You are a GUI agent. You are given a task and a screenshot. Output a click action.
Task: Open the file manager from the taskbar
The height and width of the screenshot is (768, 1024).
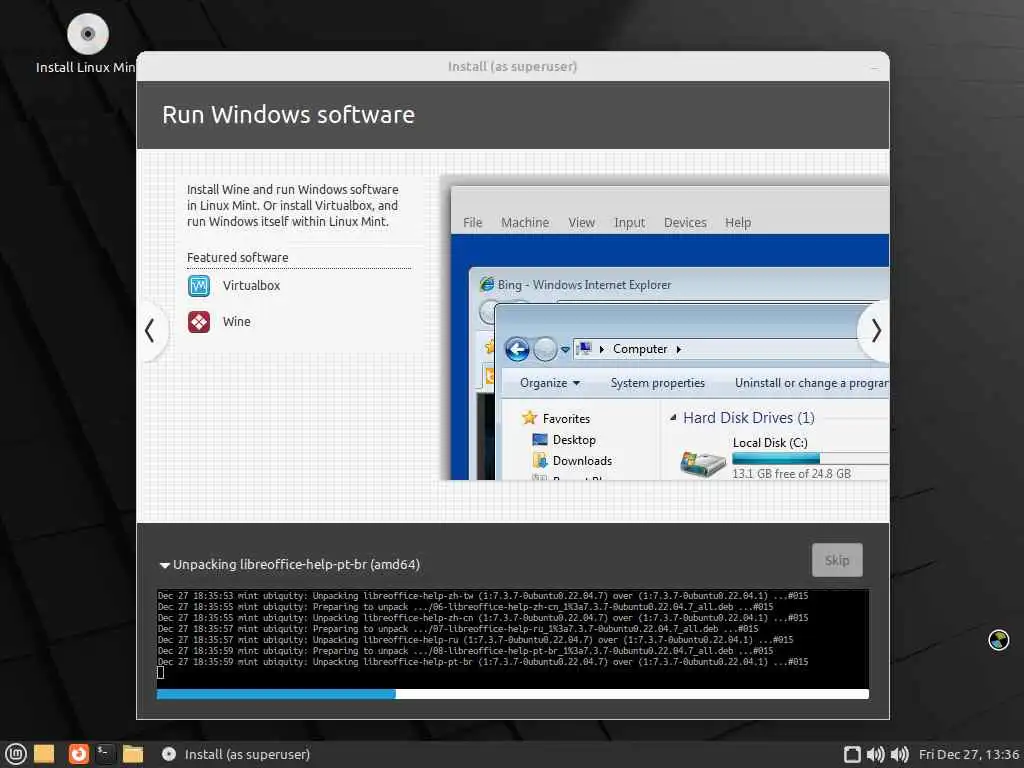(133, 754)
